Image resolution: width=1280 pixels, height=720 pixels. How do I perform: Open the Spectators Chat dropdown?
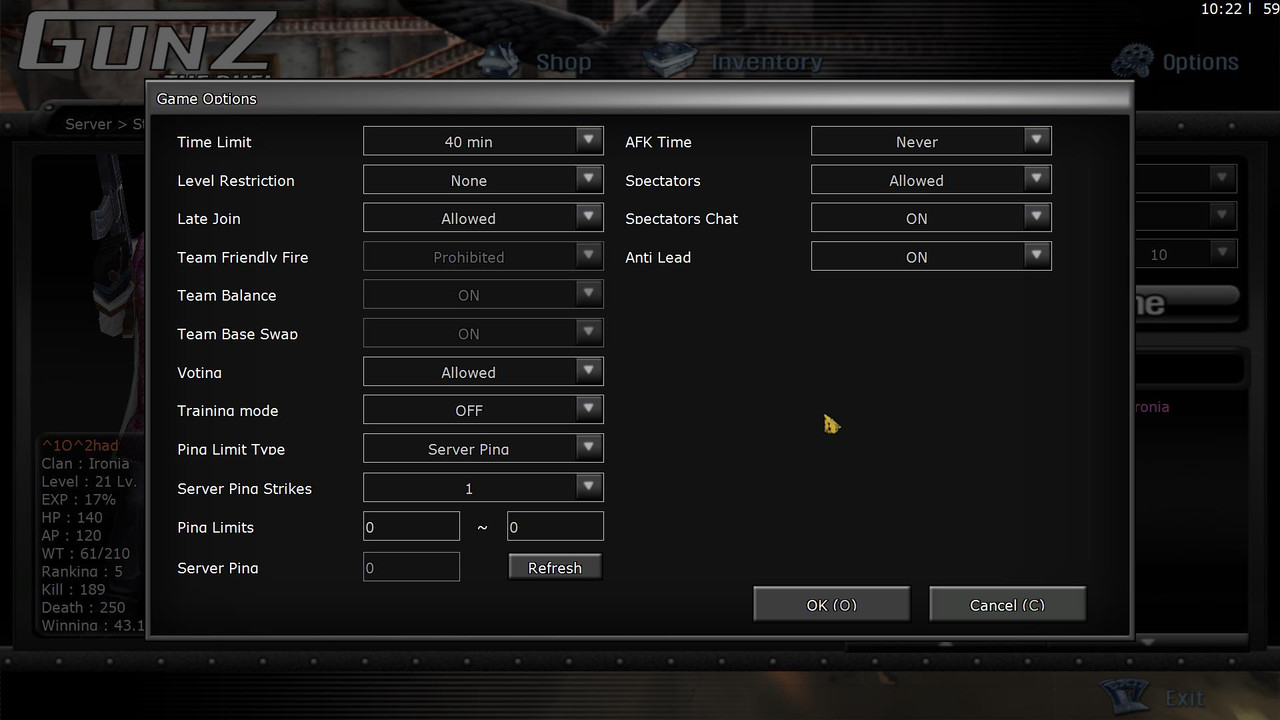(x=931, y=218)
